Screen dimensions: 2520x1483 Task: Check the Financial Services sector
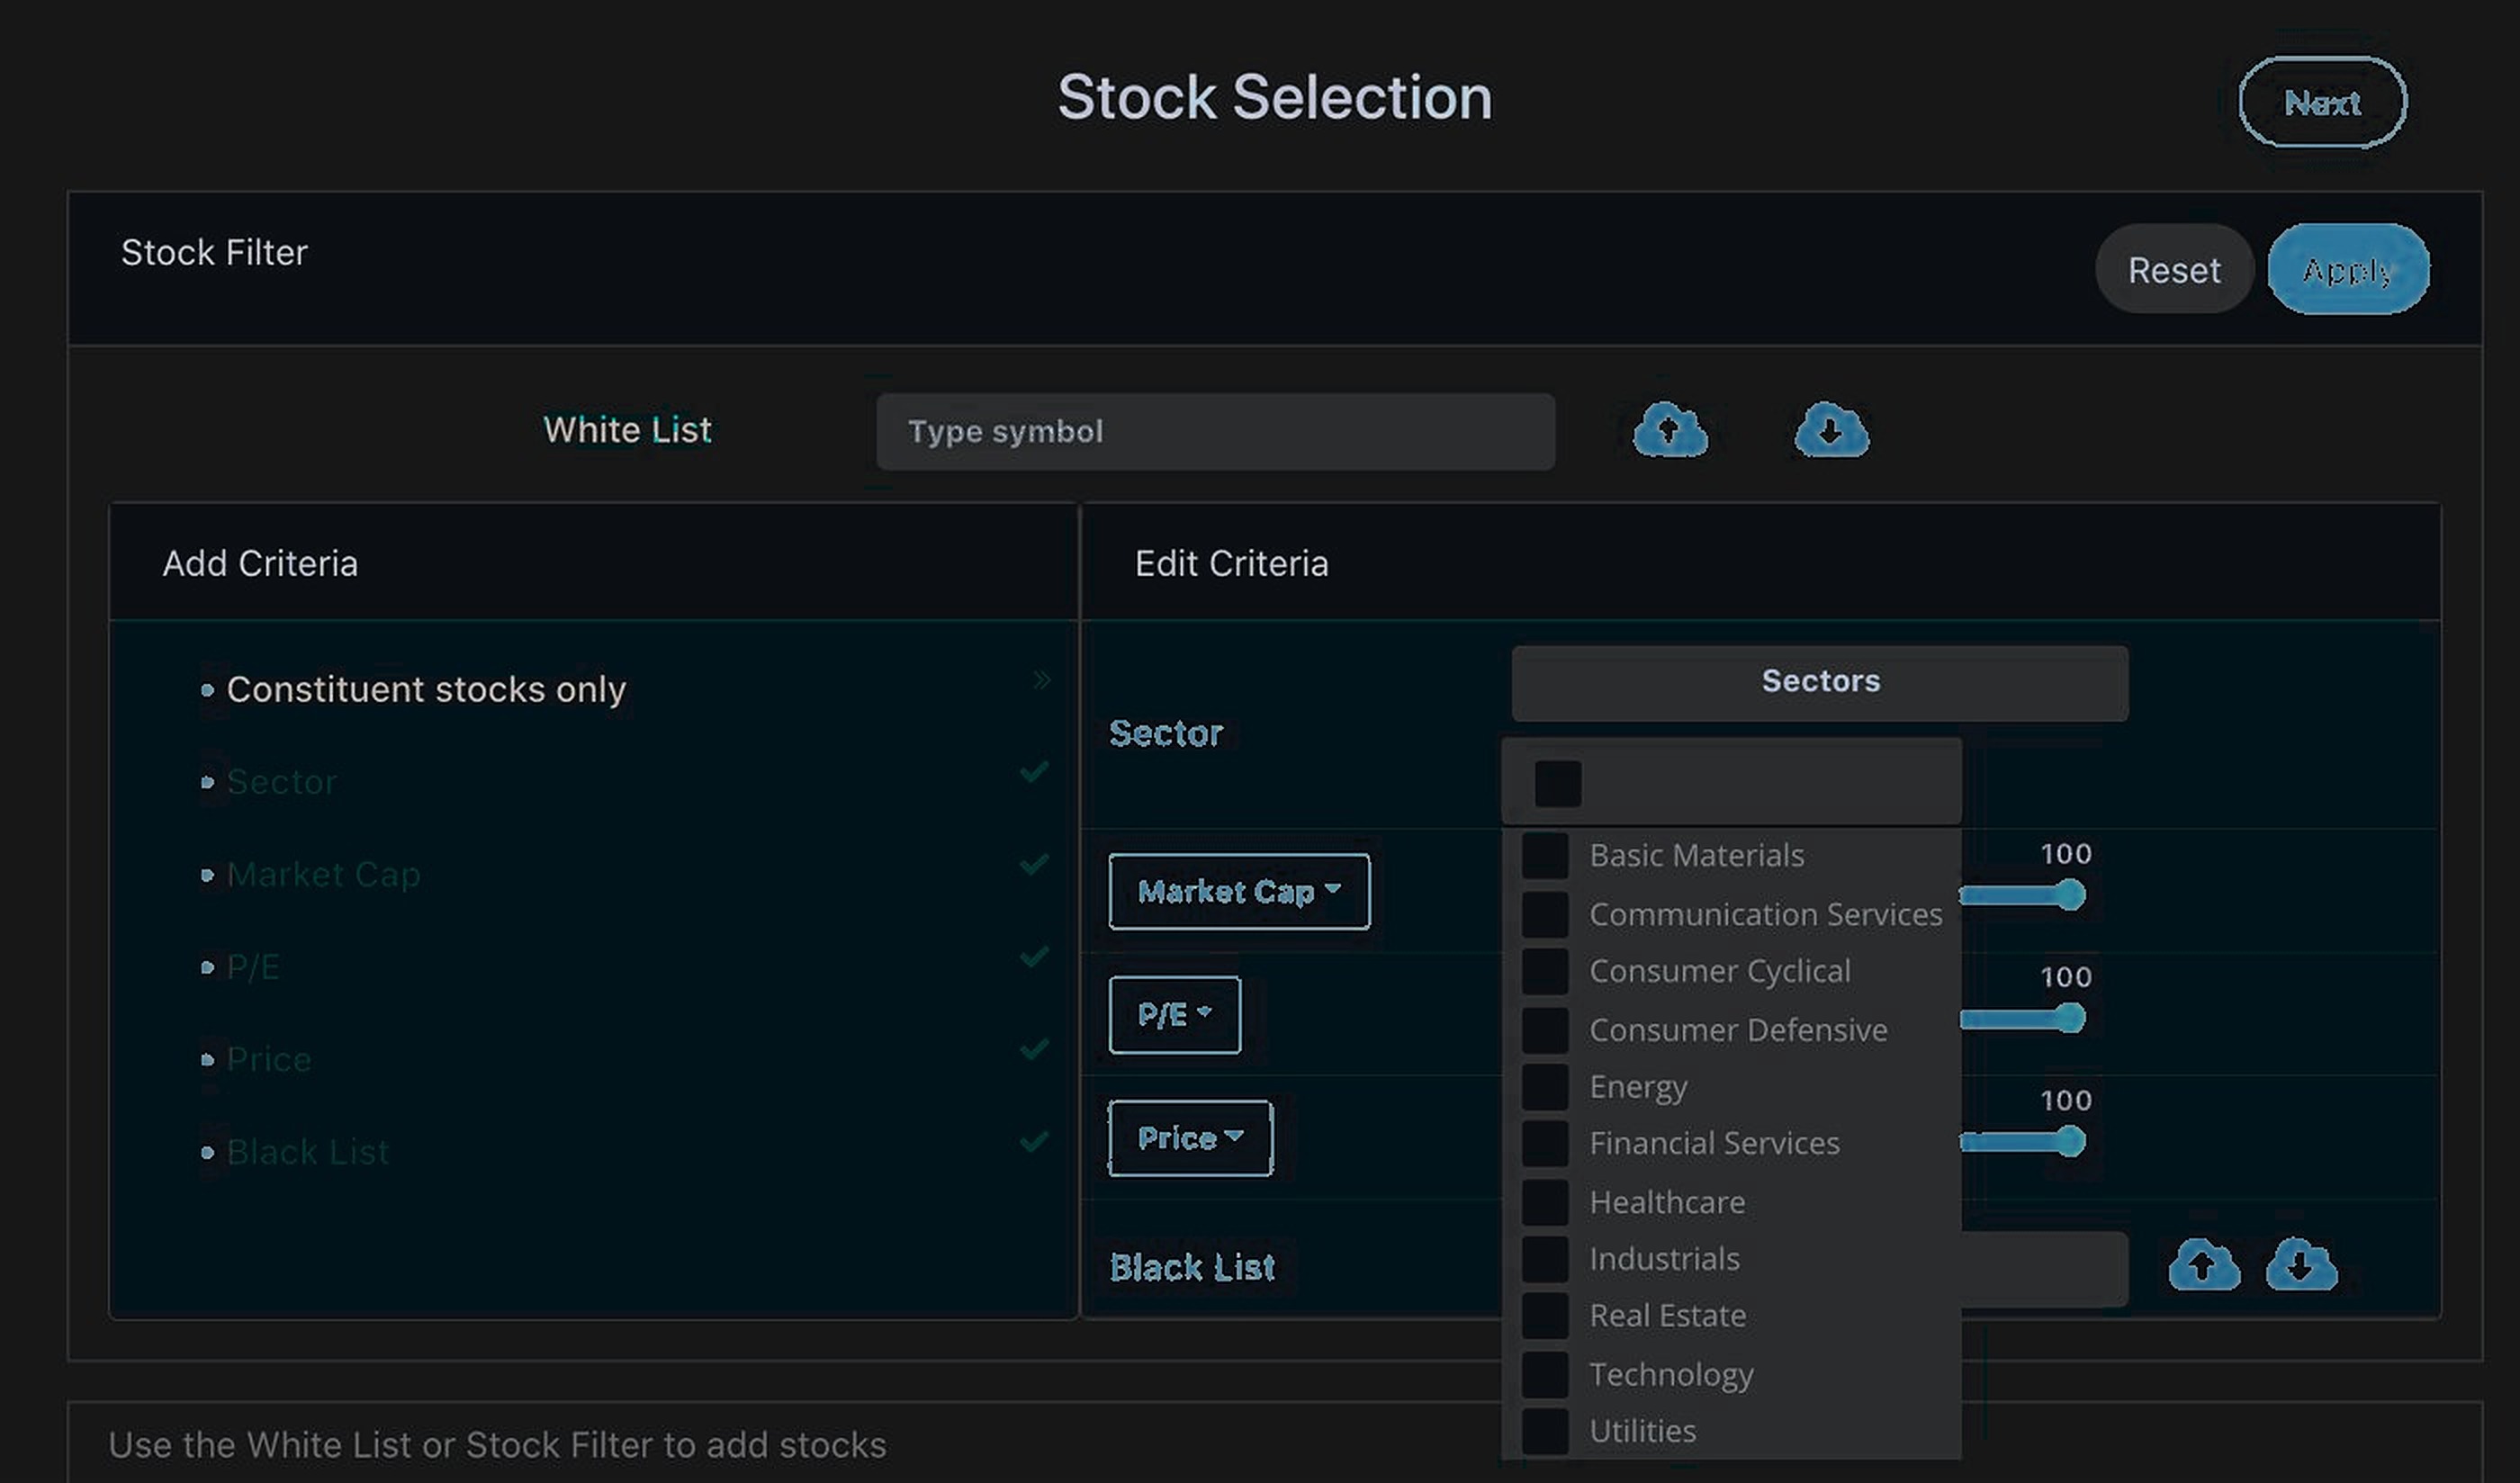(x=1545, y=1143)
